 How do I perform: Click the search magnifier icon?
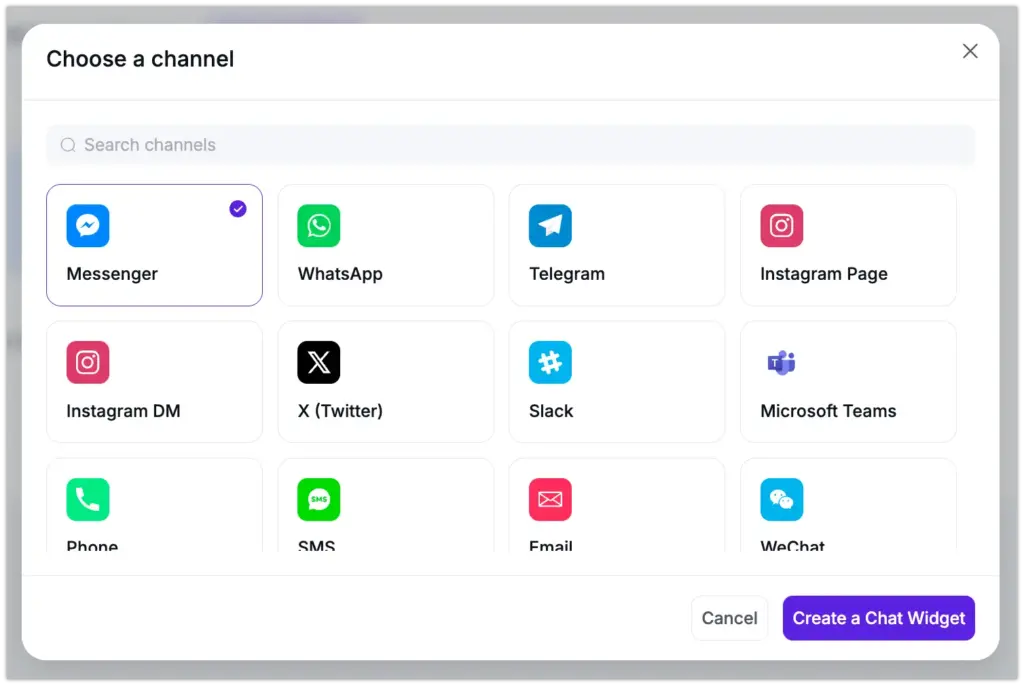point(67,145)
